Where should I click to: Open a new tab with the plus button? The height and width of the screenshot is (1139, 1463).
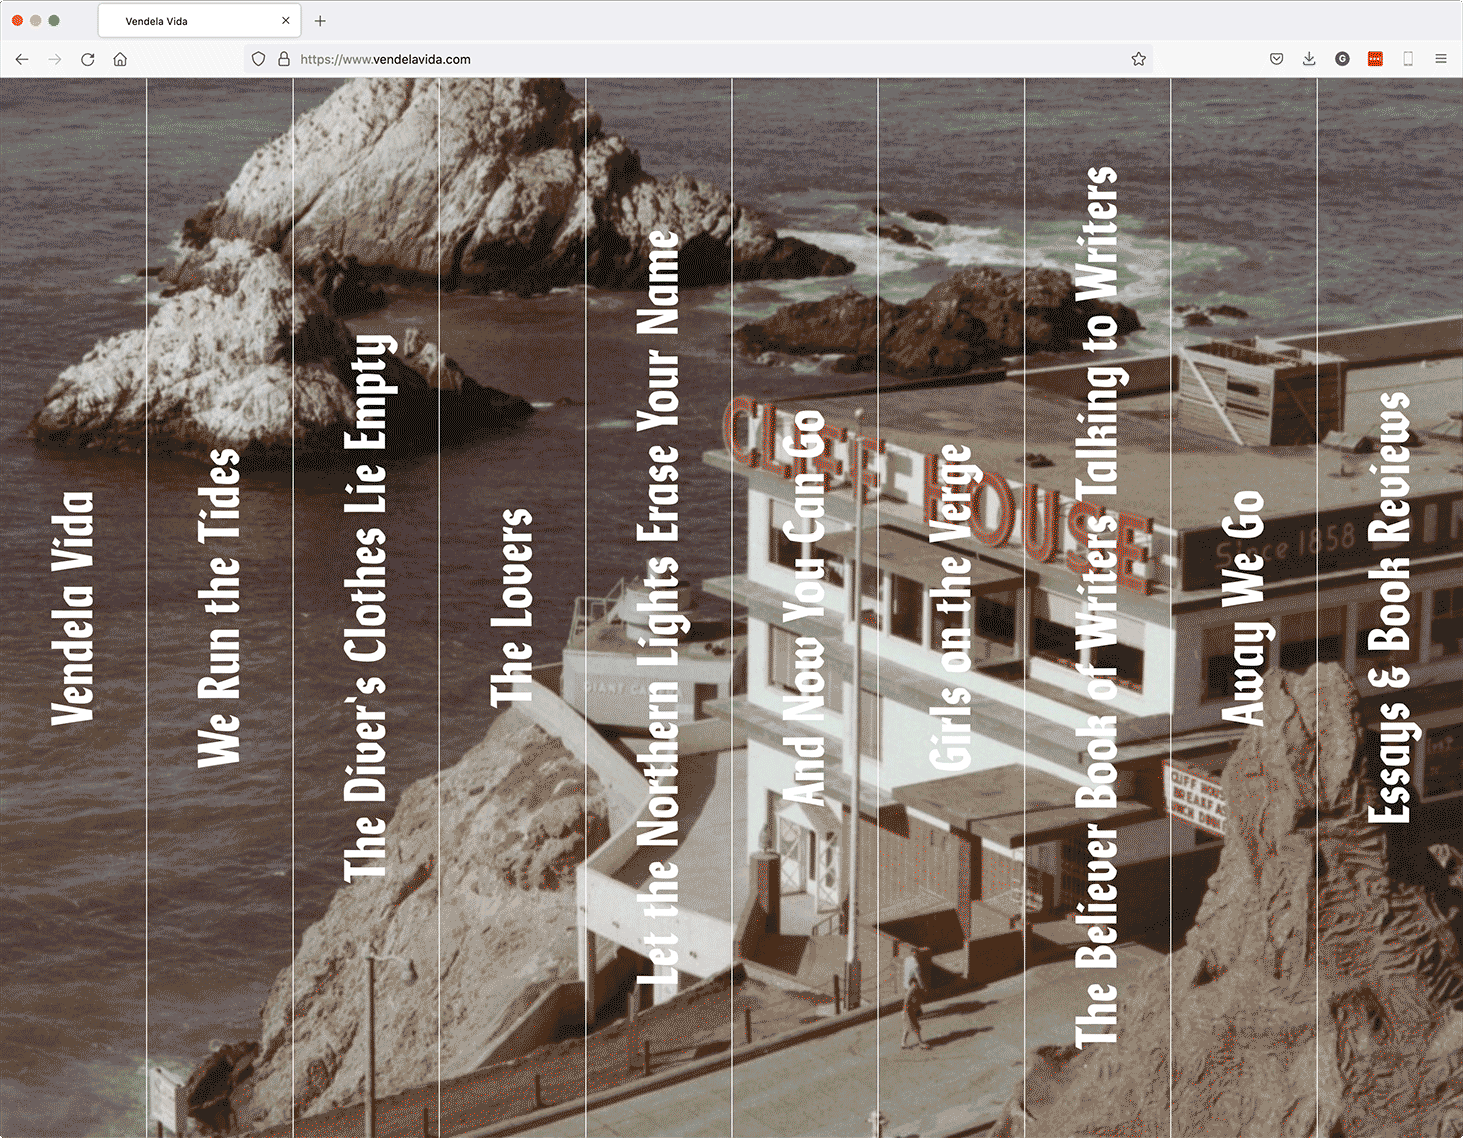coord(320,20)
